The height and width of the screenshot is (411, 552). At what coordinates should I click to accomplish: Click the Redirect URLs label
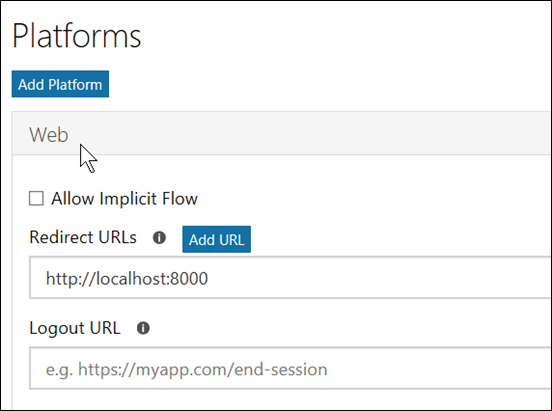click(x=83, y=237)
